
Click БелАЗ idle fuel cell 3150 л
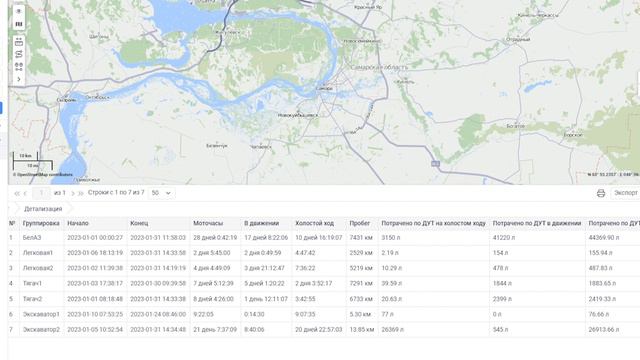click(391, 238)
